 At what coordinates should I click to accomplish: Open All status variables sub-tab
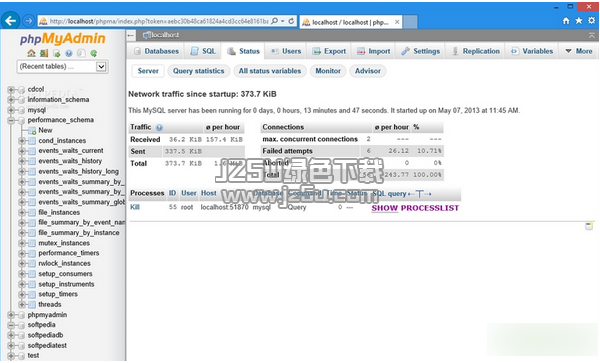pyautogui.click(x=270, y=71)
